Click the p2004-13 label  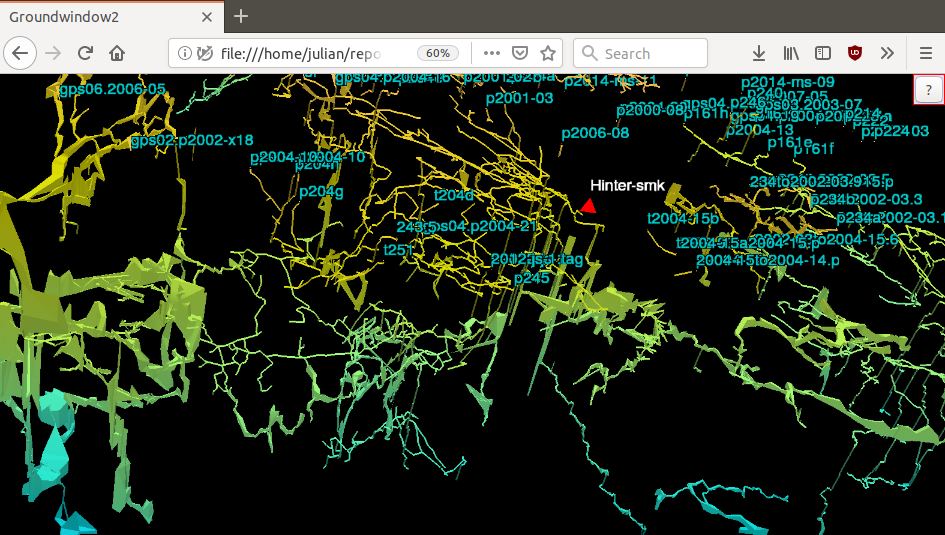tap(760, 130)
